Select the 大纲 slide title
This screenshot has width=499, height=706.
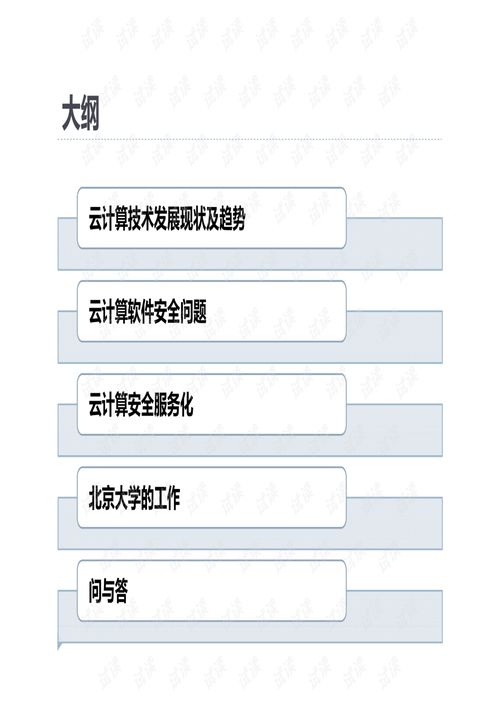tap(80, 115)
